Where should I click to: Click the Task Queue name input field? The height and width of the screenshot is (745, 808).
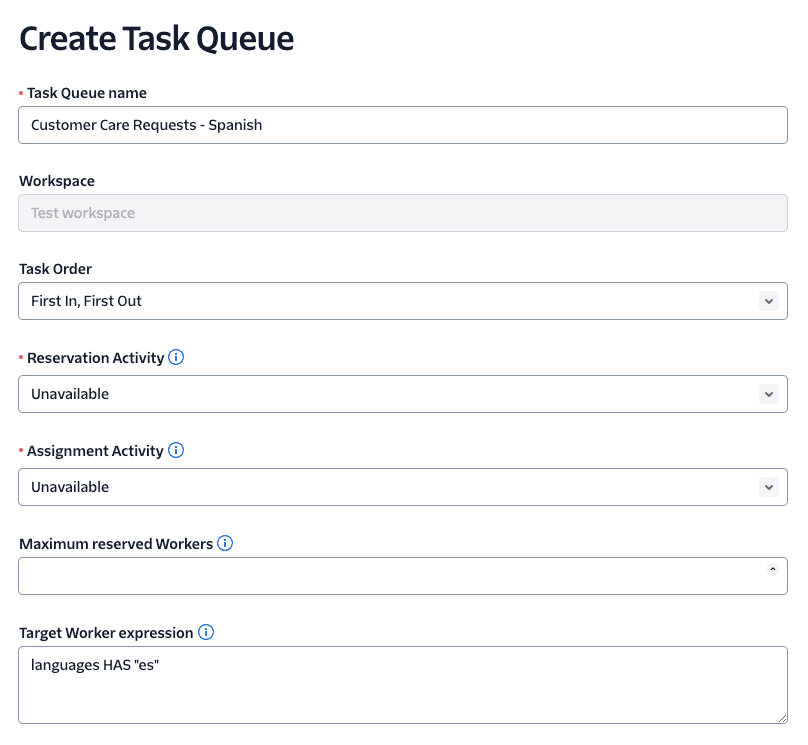pos(400,124)
